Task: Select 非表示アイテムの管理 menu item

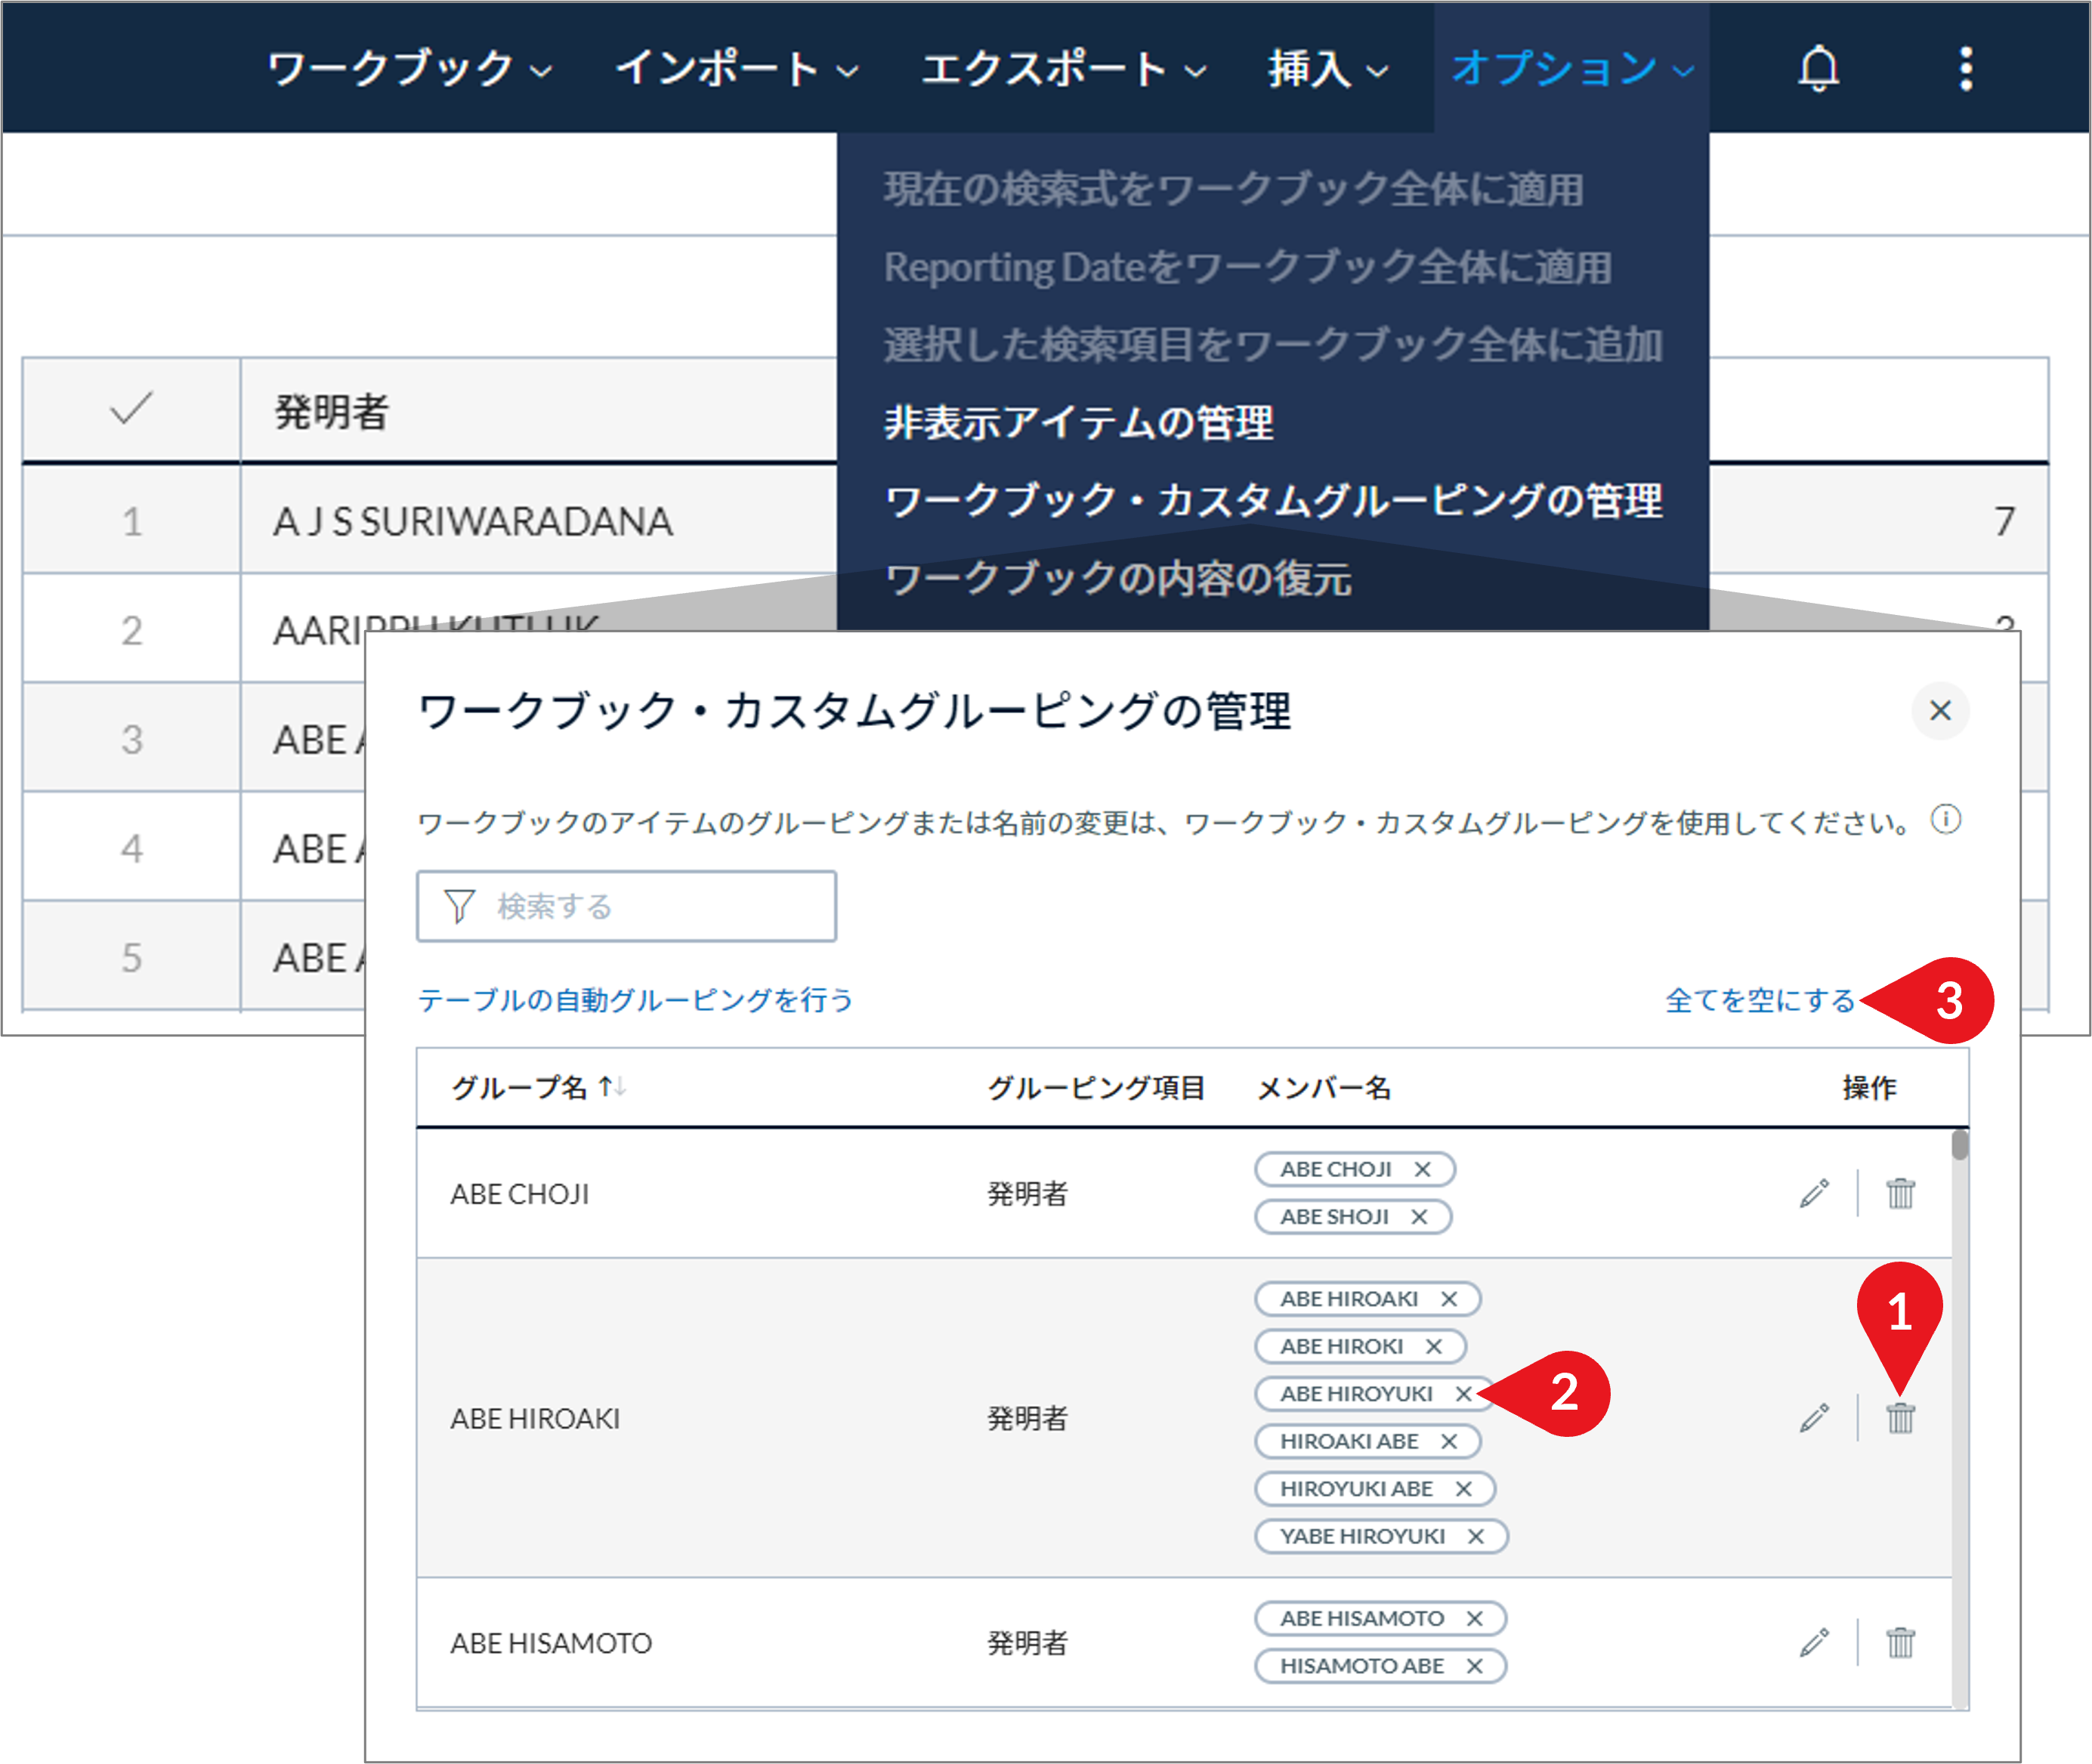Action: pos(1078,422)
